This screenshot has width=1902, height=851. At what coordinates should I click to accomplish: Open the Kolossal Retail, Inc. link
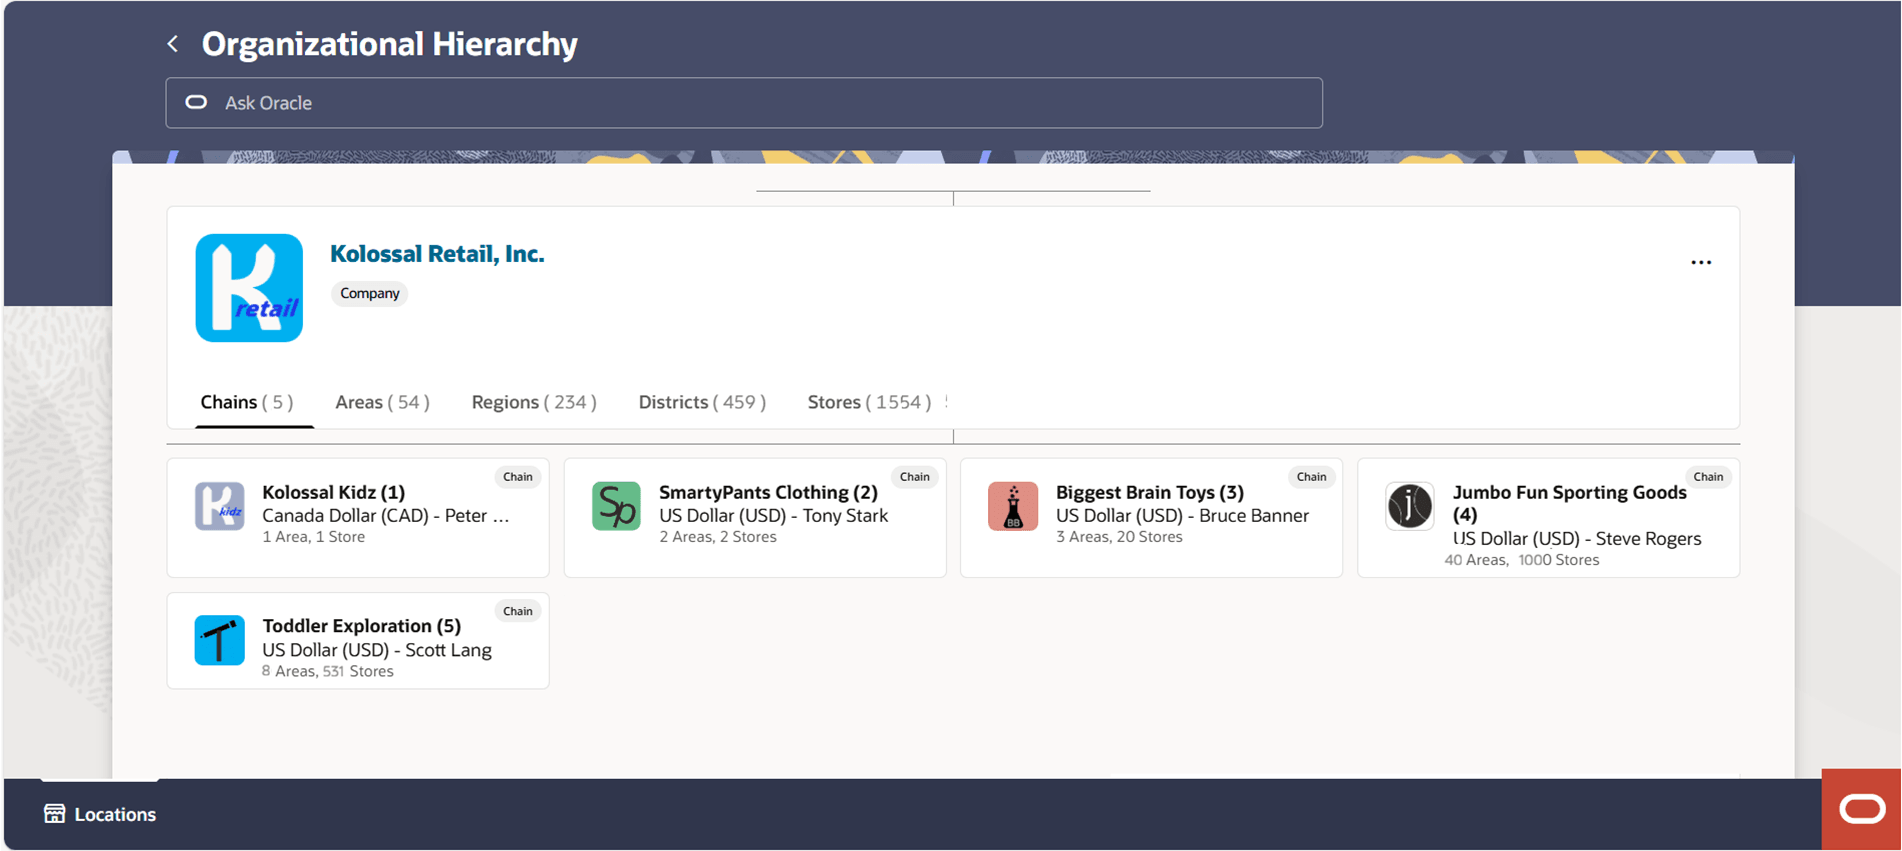pos(437,254)
